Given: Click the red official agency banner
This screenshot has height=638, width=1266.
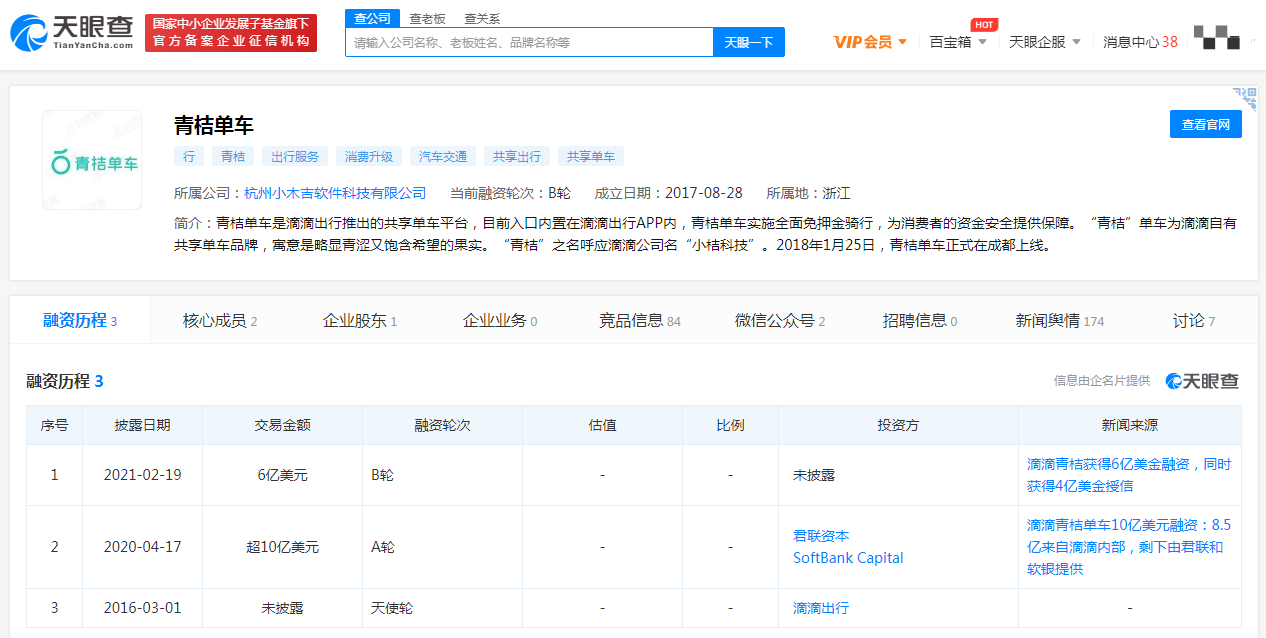Looking at the screenshot, I should 231,33.
